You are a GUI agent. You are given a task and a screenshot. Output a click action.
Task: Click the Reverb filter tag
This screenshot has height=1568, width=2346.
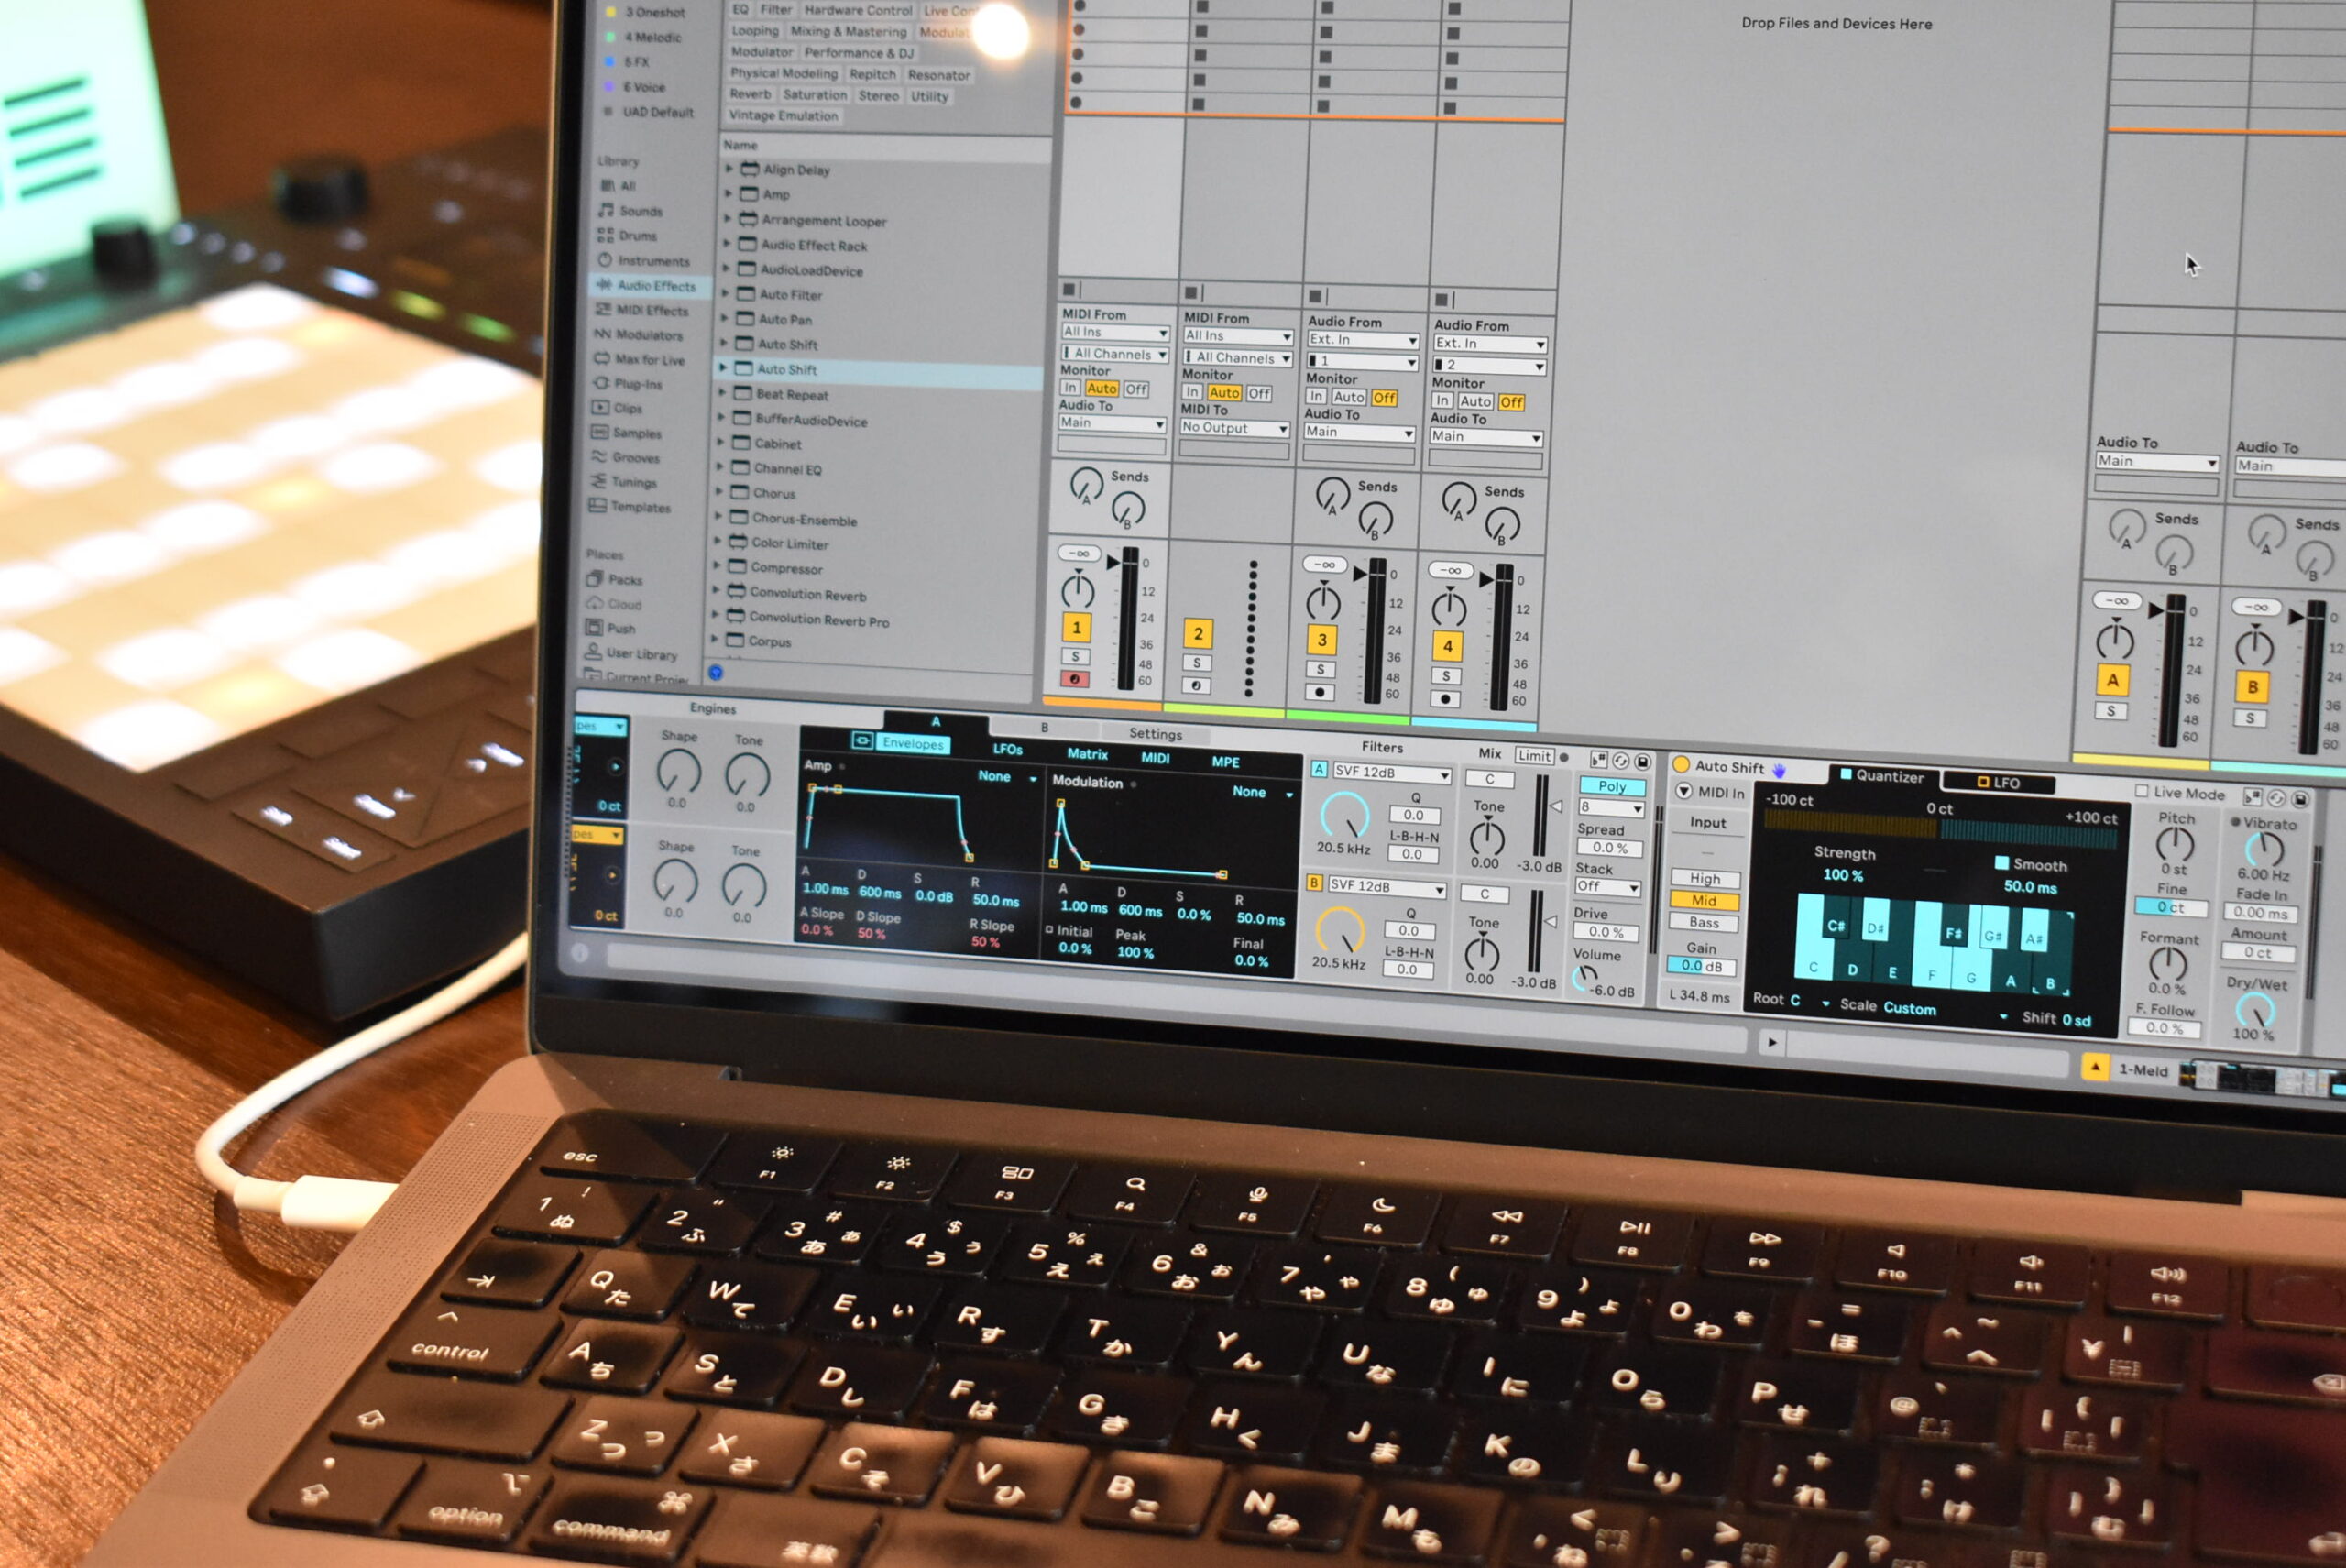point(750,94)
